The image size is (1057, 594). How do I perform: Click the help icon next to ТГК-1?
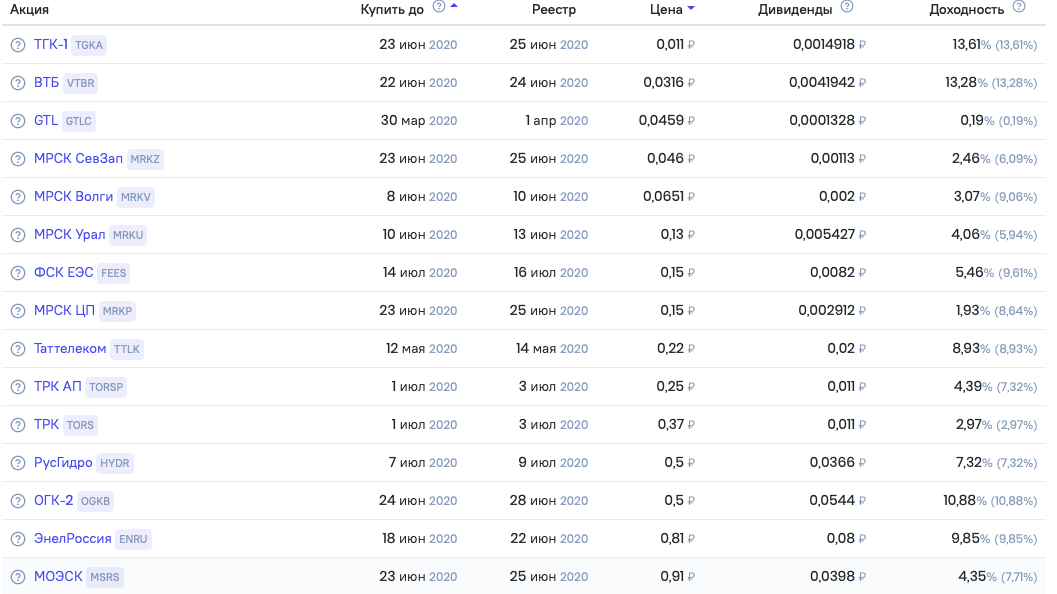click(18, 45)
